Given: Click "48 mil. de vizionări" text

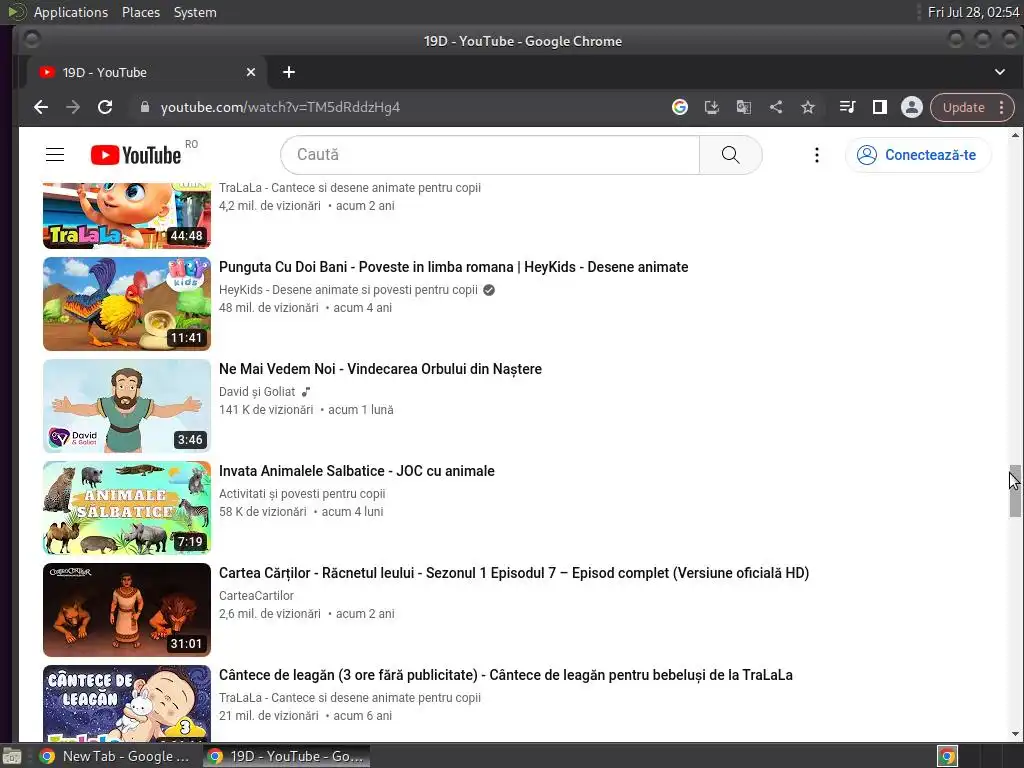Looking at the screenshot, I should tap(268, 308).
